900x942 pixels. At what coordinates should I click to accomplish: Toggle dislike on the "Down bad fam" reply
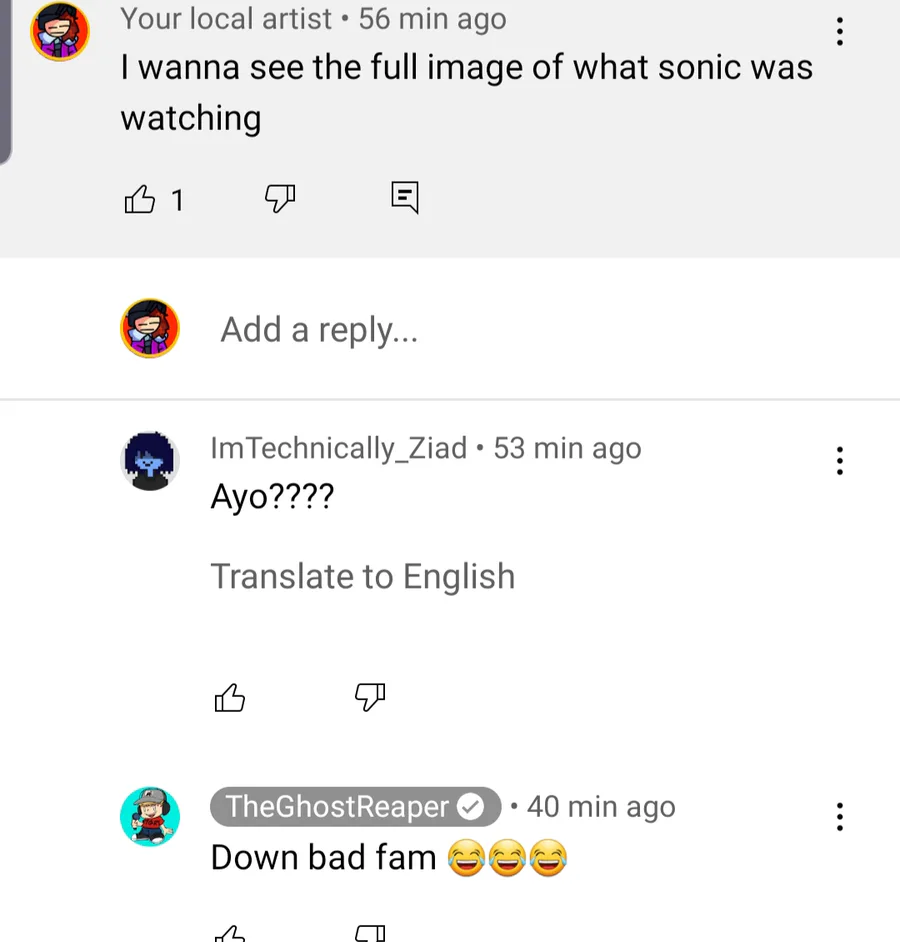tap(370, 933)
